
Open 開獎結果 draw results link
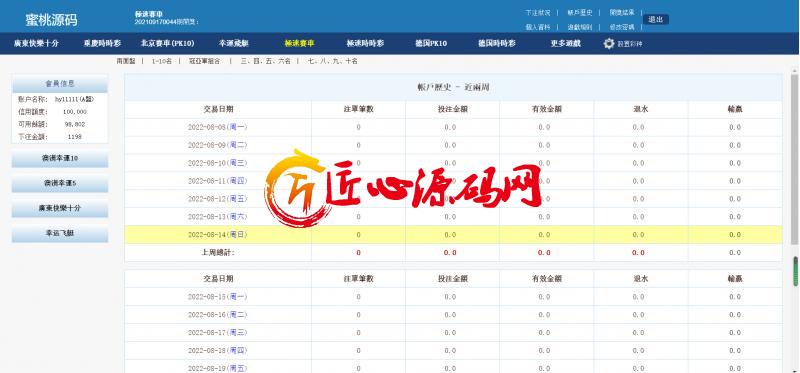click(x=622, y=12)
